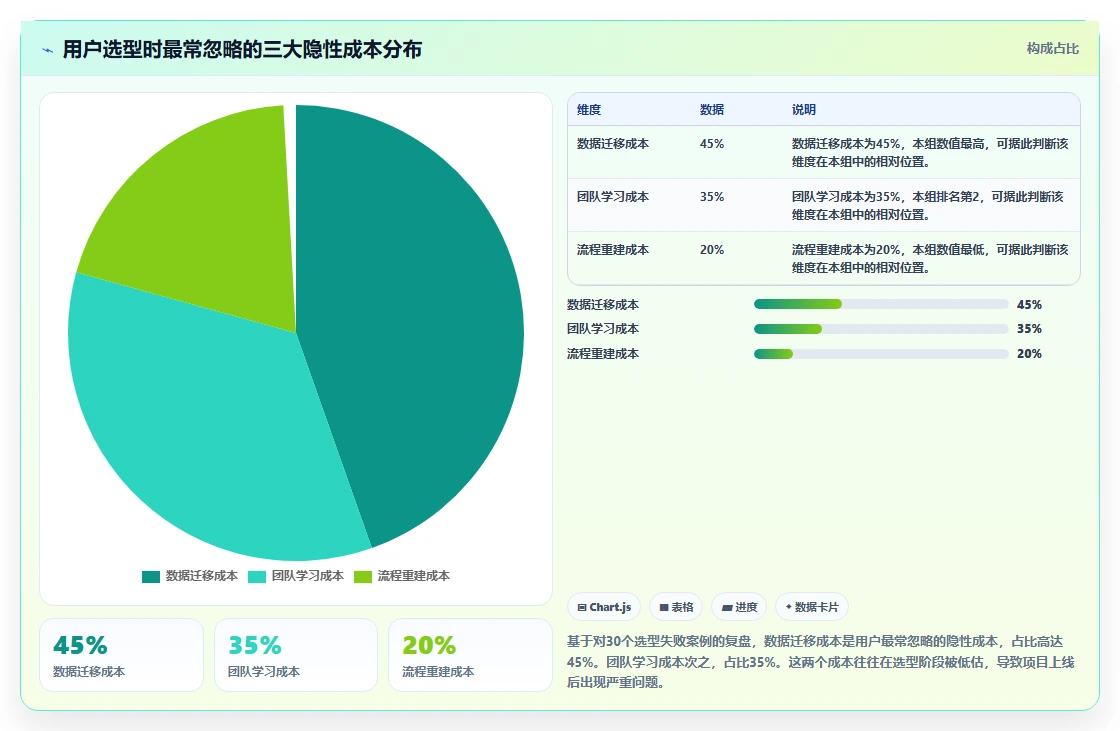
Task: Click the description for 流程重建成本为20%
Action: 930,259
